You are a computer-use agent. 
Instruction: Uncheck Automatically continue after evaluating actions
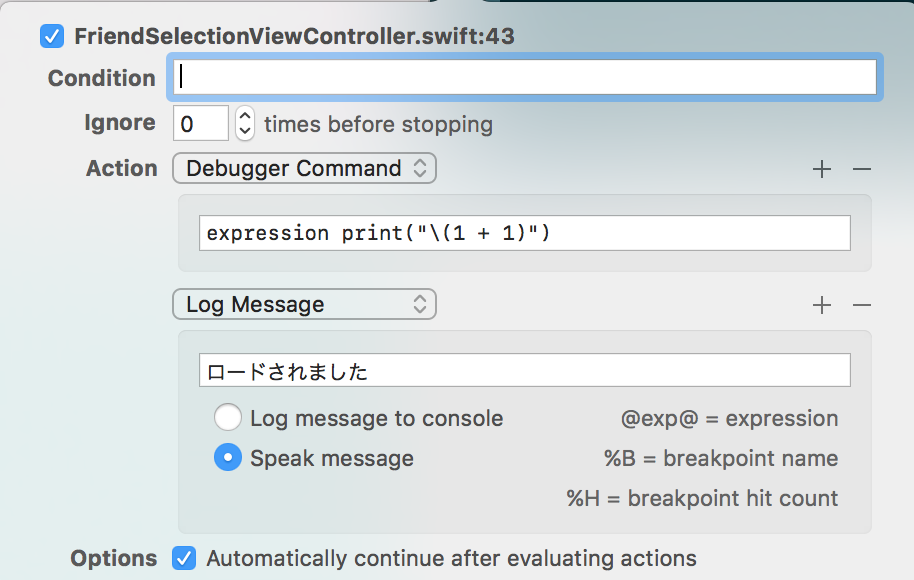pos(184,558)
